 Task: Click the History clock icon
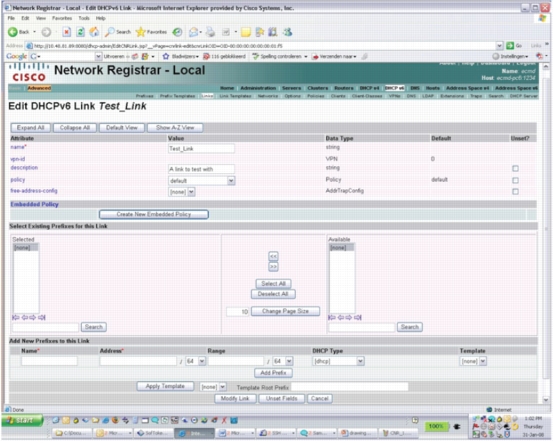click(177, 32)
